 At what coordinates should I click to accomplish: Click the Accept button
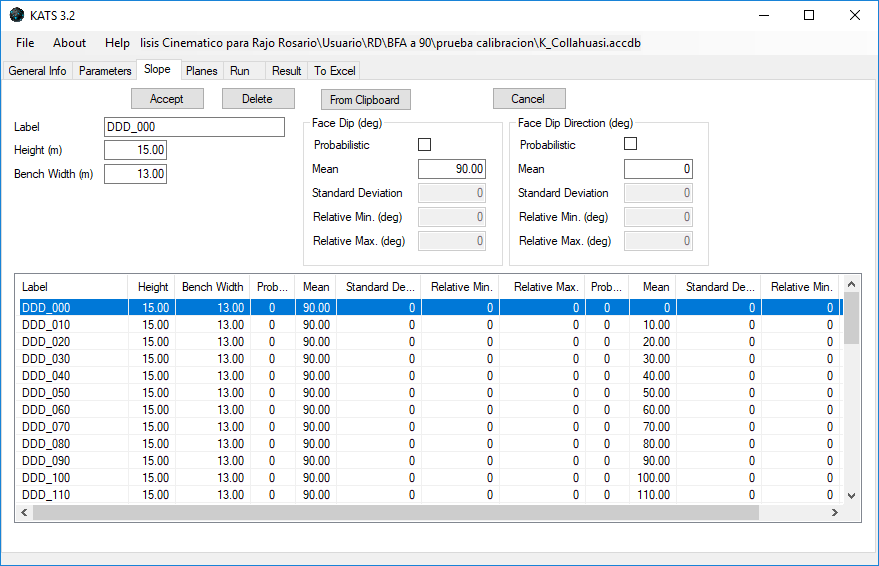167,99
